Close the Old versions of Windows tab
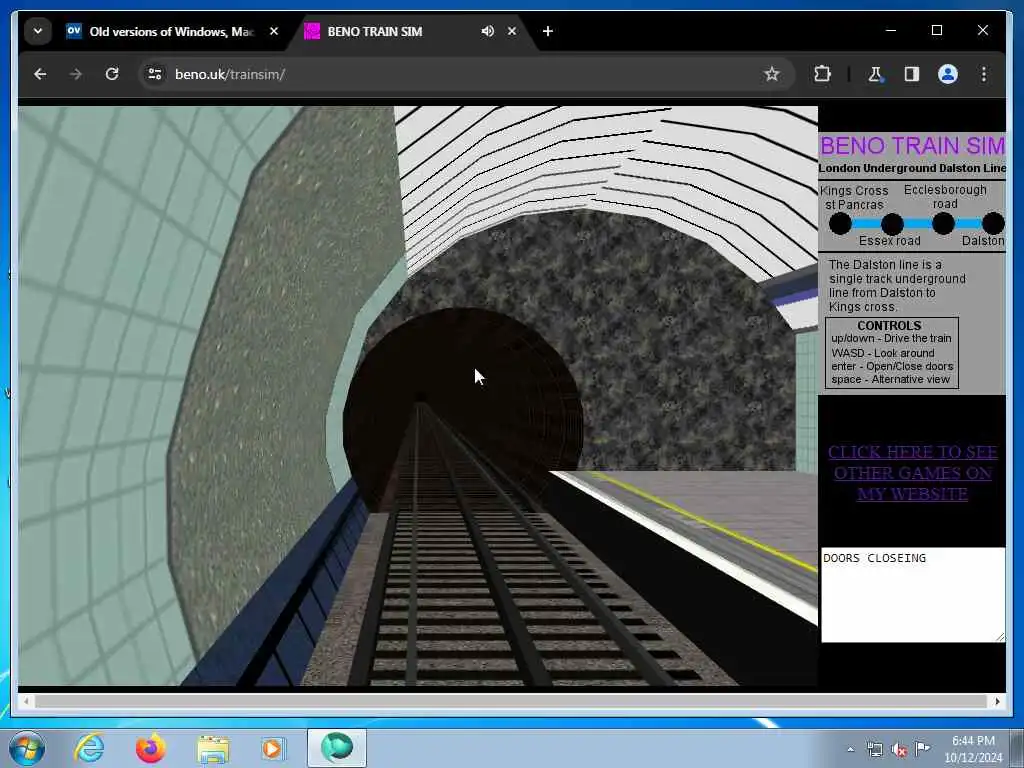Screen dimensions: 1024x768 tap(274, 31)
